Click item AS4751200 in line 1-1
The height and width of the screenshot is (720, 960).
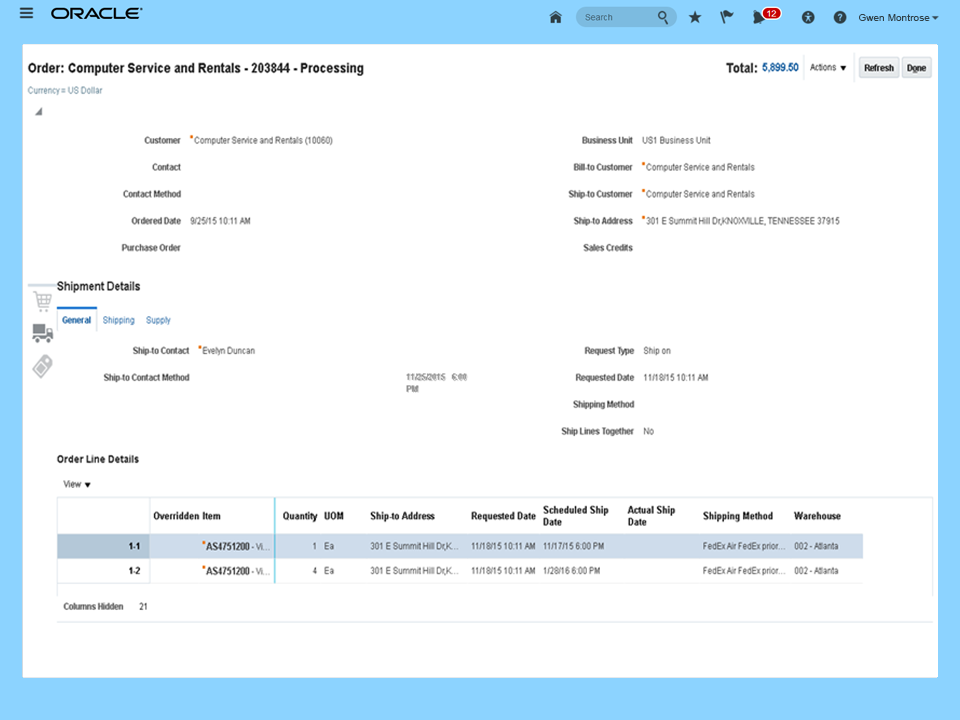pyautogui.click(x=228, y=546)
